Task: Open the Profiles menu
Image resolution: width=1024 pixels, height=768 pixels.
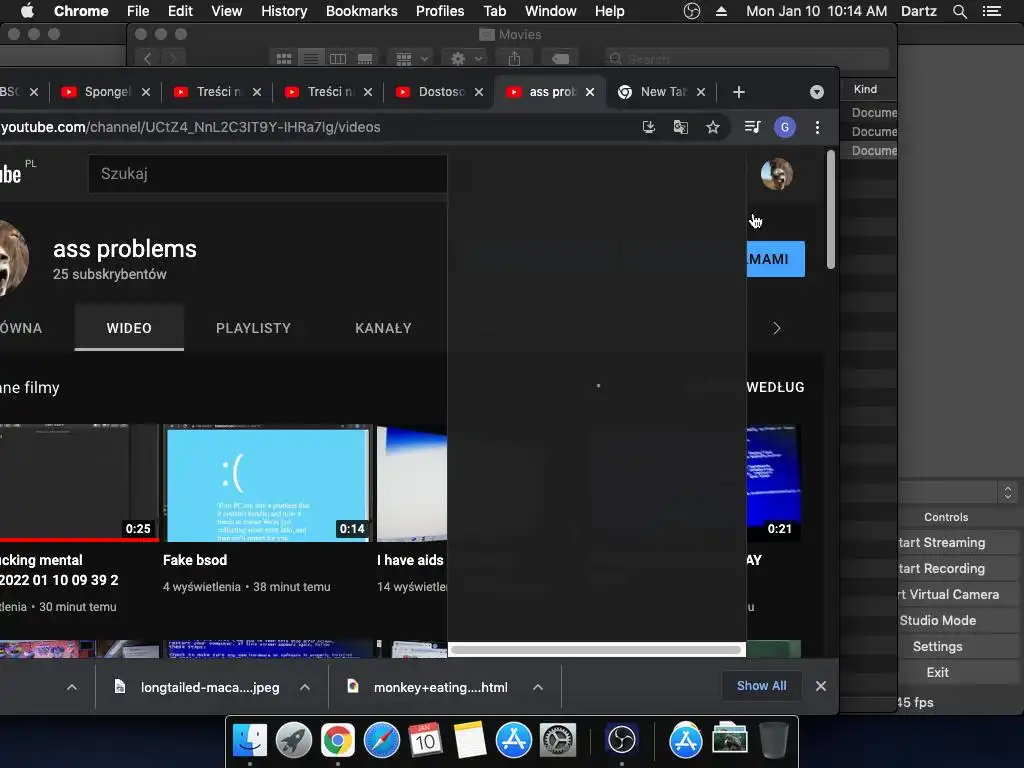Action: (440, 11)
